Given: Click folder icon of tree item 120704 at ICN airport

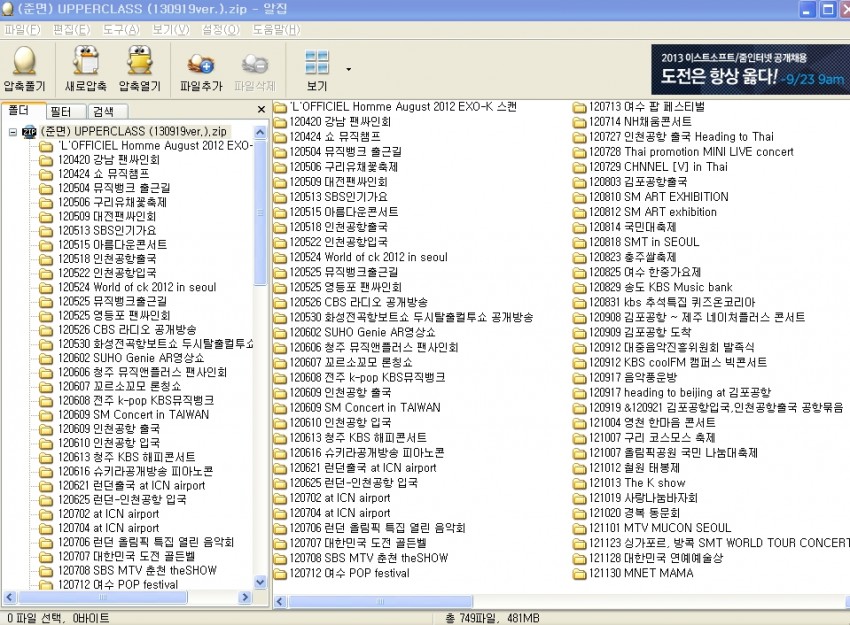Looking at the screenshot, I should [x=46, y=529].
